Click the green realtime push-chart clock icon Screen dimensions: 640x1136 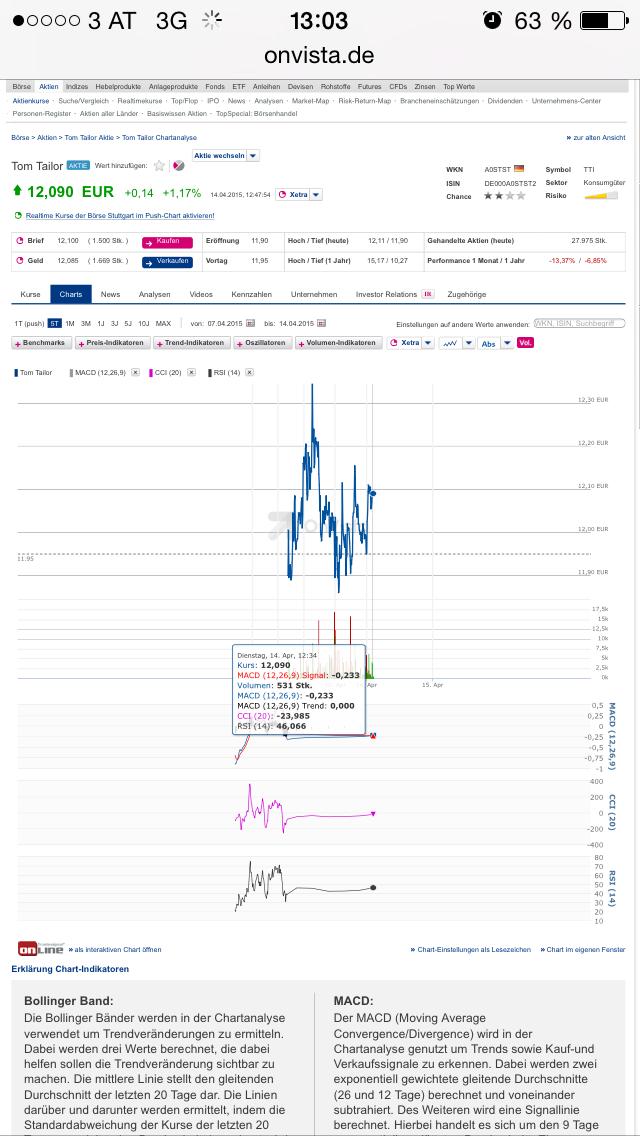tap(17, 215)
